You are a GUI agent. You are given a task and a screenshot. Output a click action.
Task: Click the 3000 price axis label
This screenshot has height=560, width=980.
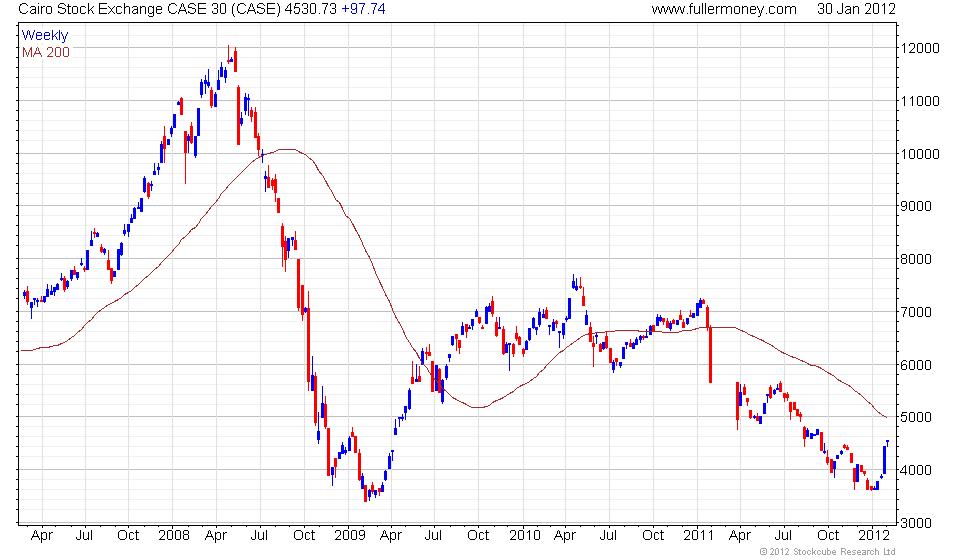tap(916, 522)
